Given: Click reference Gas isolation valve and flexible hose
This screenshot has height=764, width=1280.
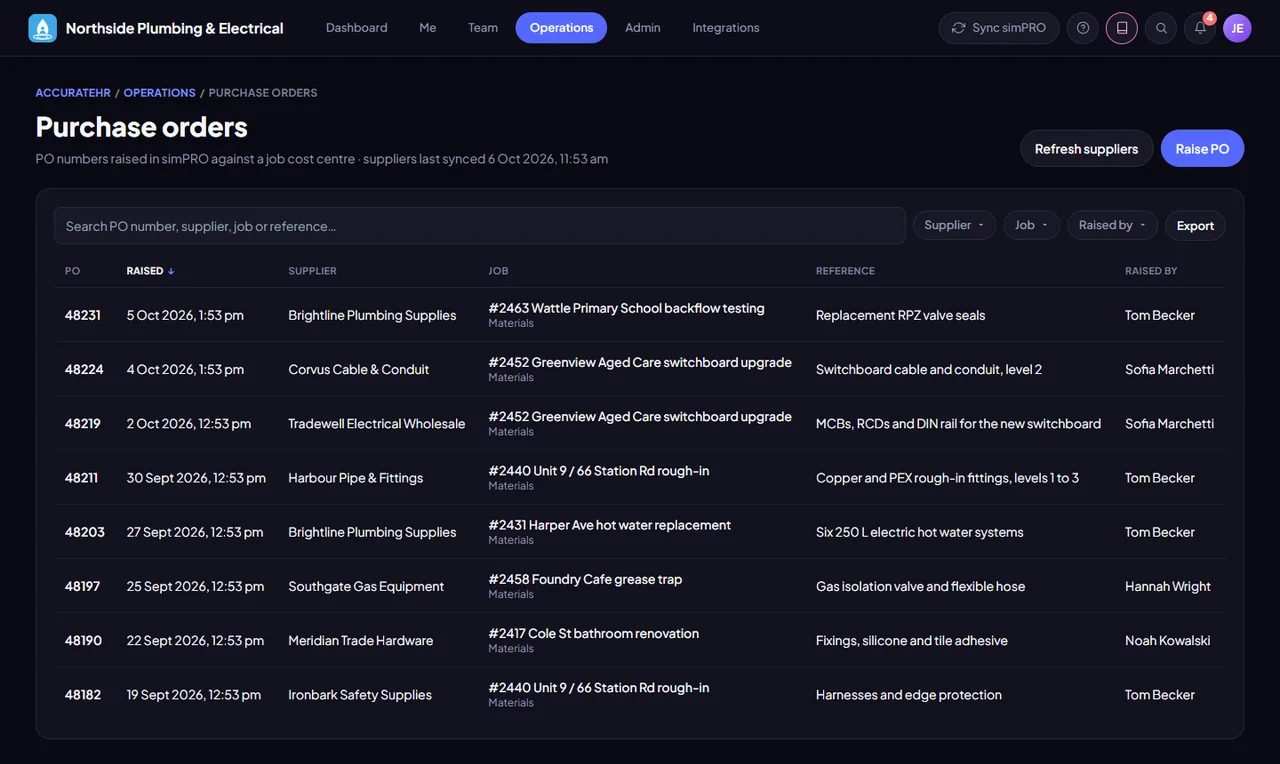Looking at the screenshot, I should tap(920, 586).
